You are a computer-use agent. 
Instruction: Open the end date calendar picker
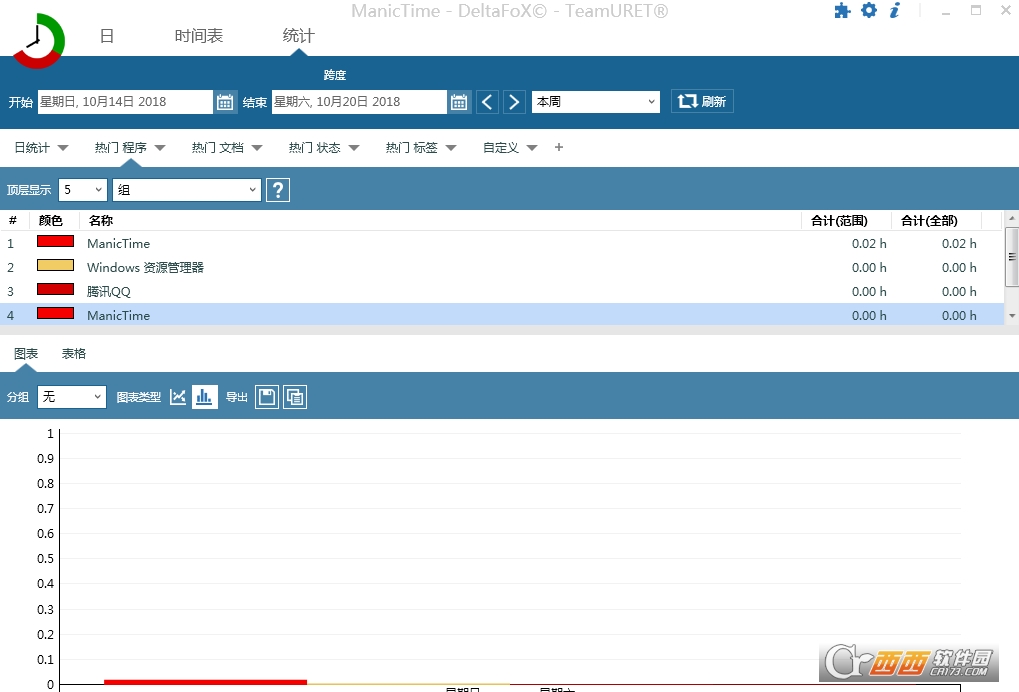point(459,102)
